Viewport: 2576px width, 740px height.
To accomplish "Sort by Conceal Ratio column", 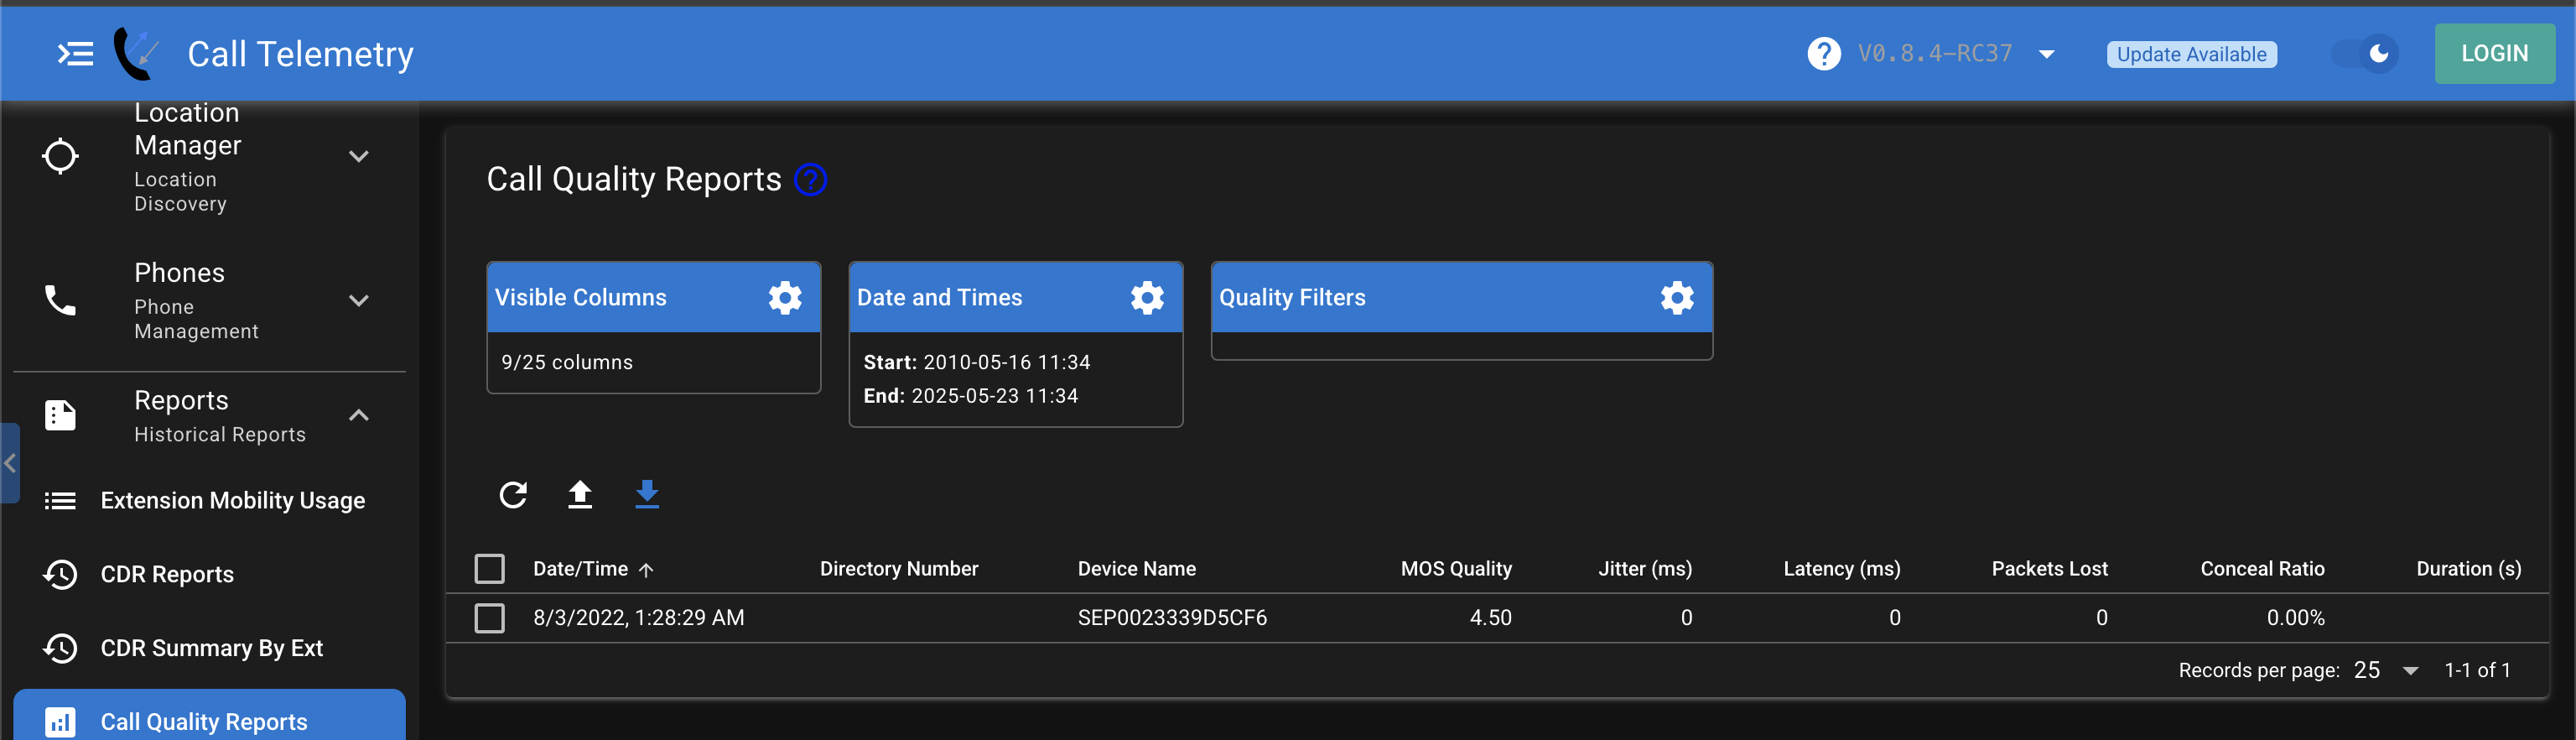I will pyautogui.click(x=2262, y=569).
